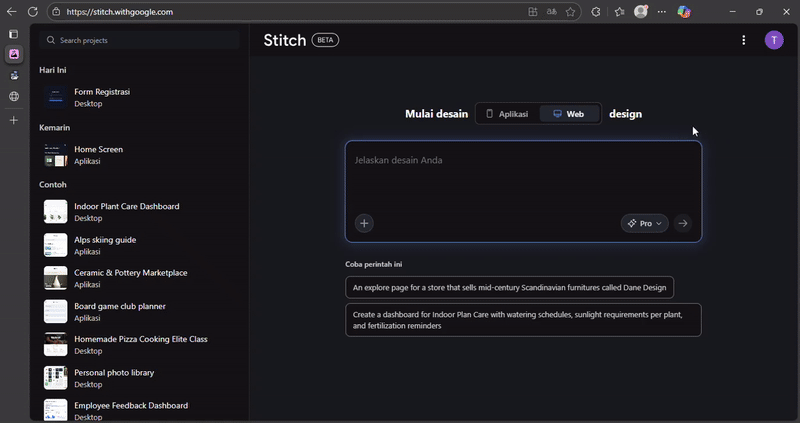The width and height of the screenshot is (800, 423).
Task: Click the BETA badge
Action: click(x=325, y=40)
